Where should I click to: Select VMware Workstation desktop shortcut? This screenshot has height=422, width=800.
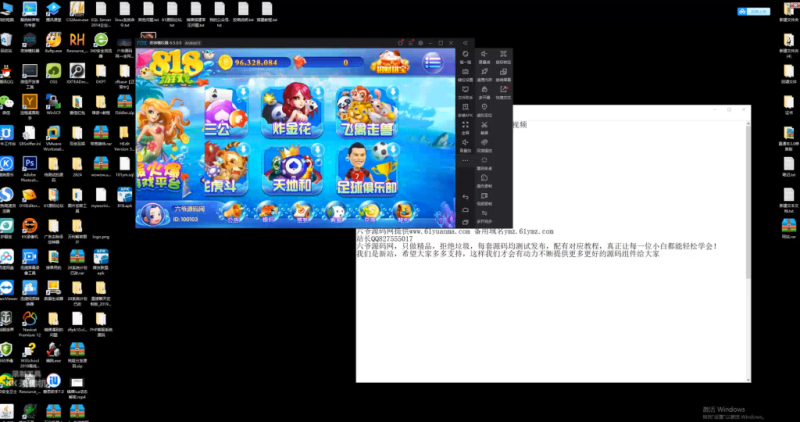(53, 138)
